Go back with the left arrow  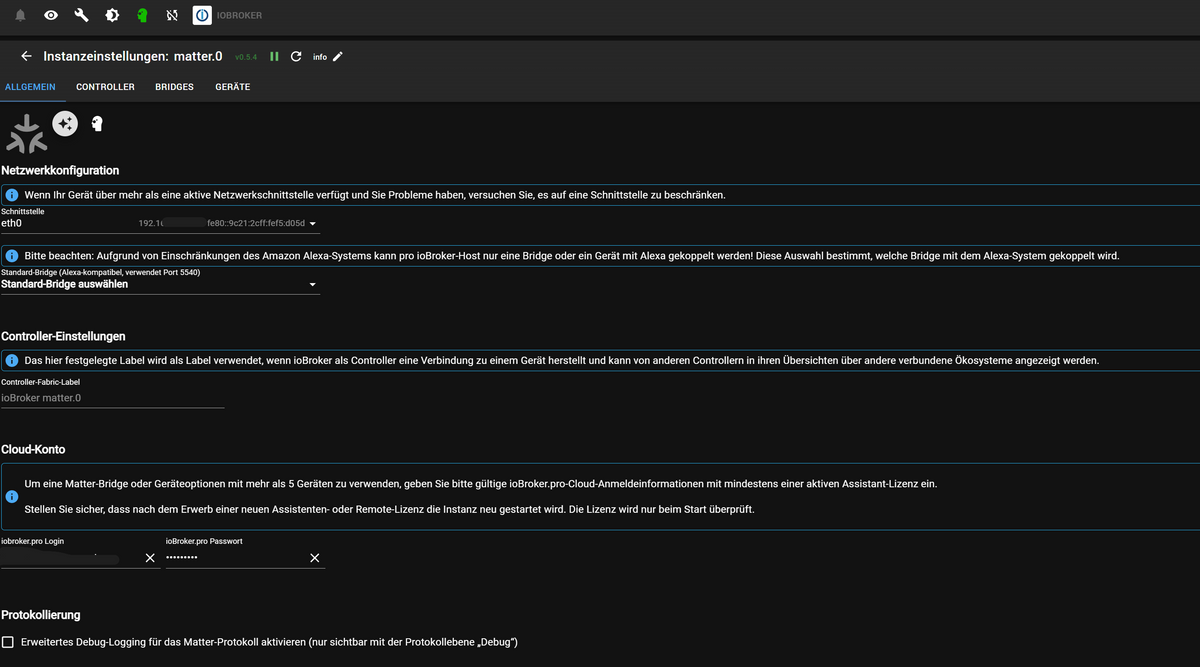[x=26, y=57]
